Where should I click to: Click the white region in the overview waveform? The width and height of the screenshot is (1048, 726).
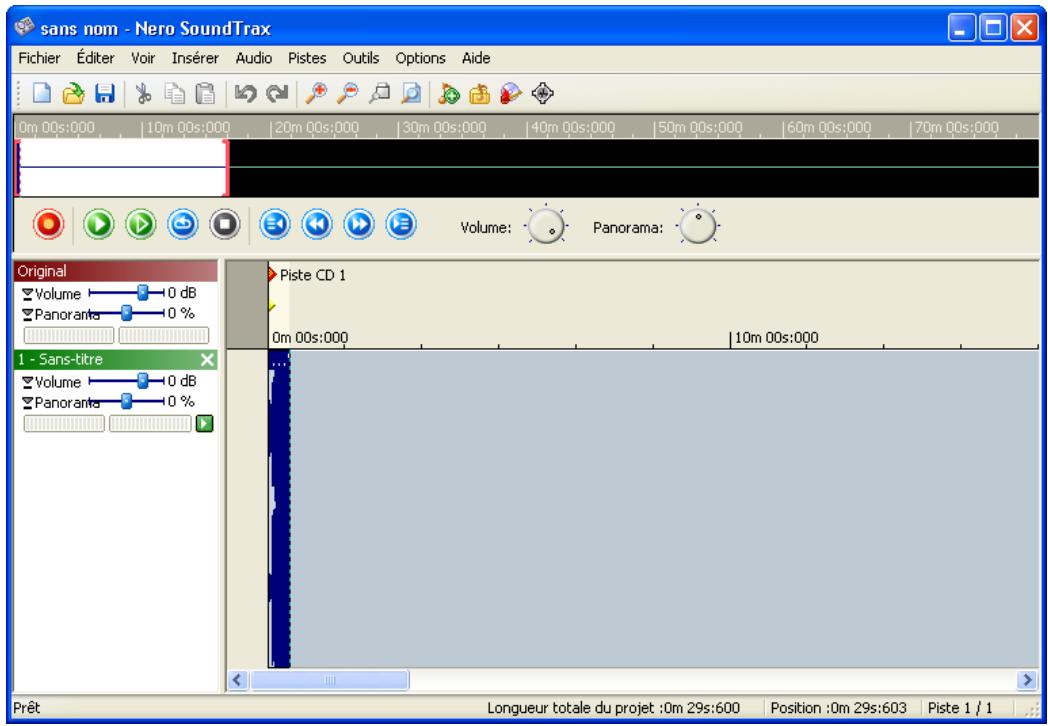pos(122,167)
